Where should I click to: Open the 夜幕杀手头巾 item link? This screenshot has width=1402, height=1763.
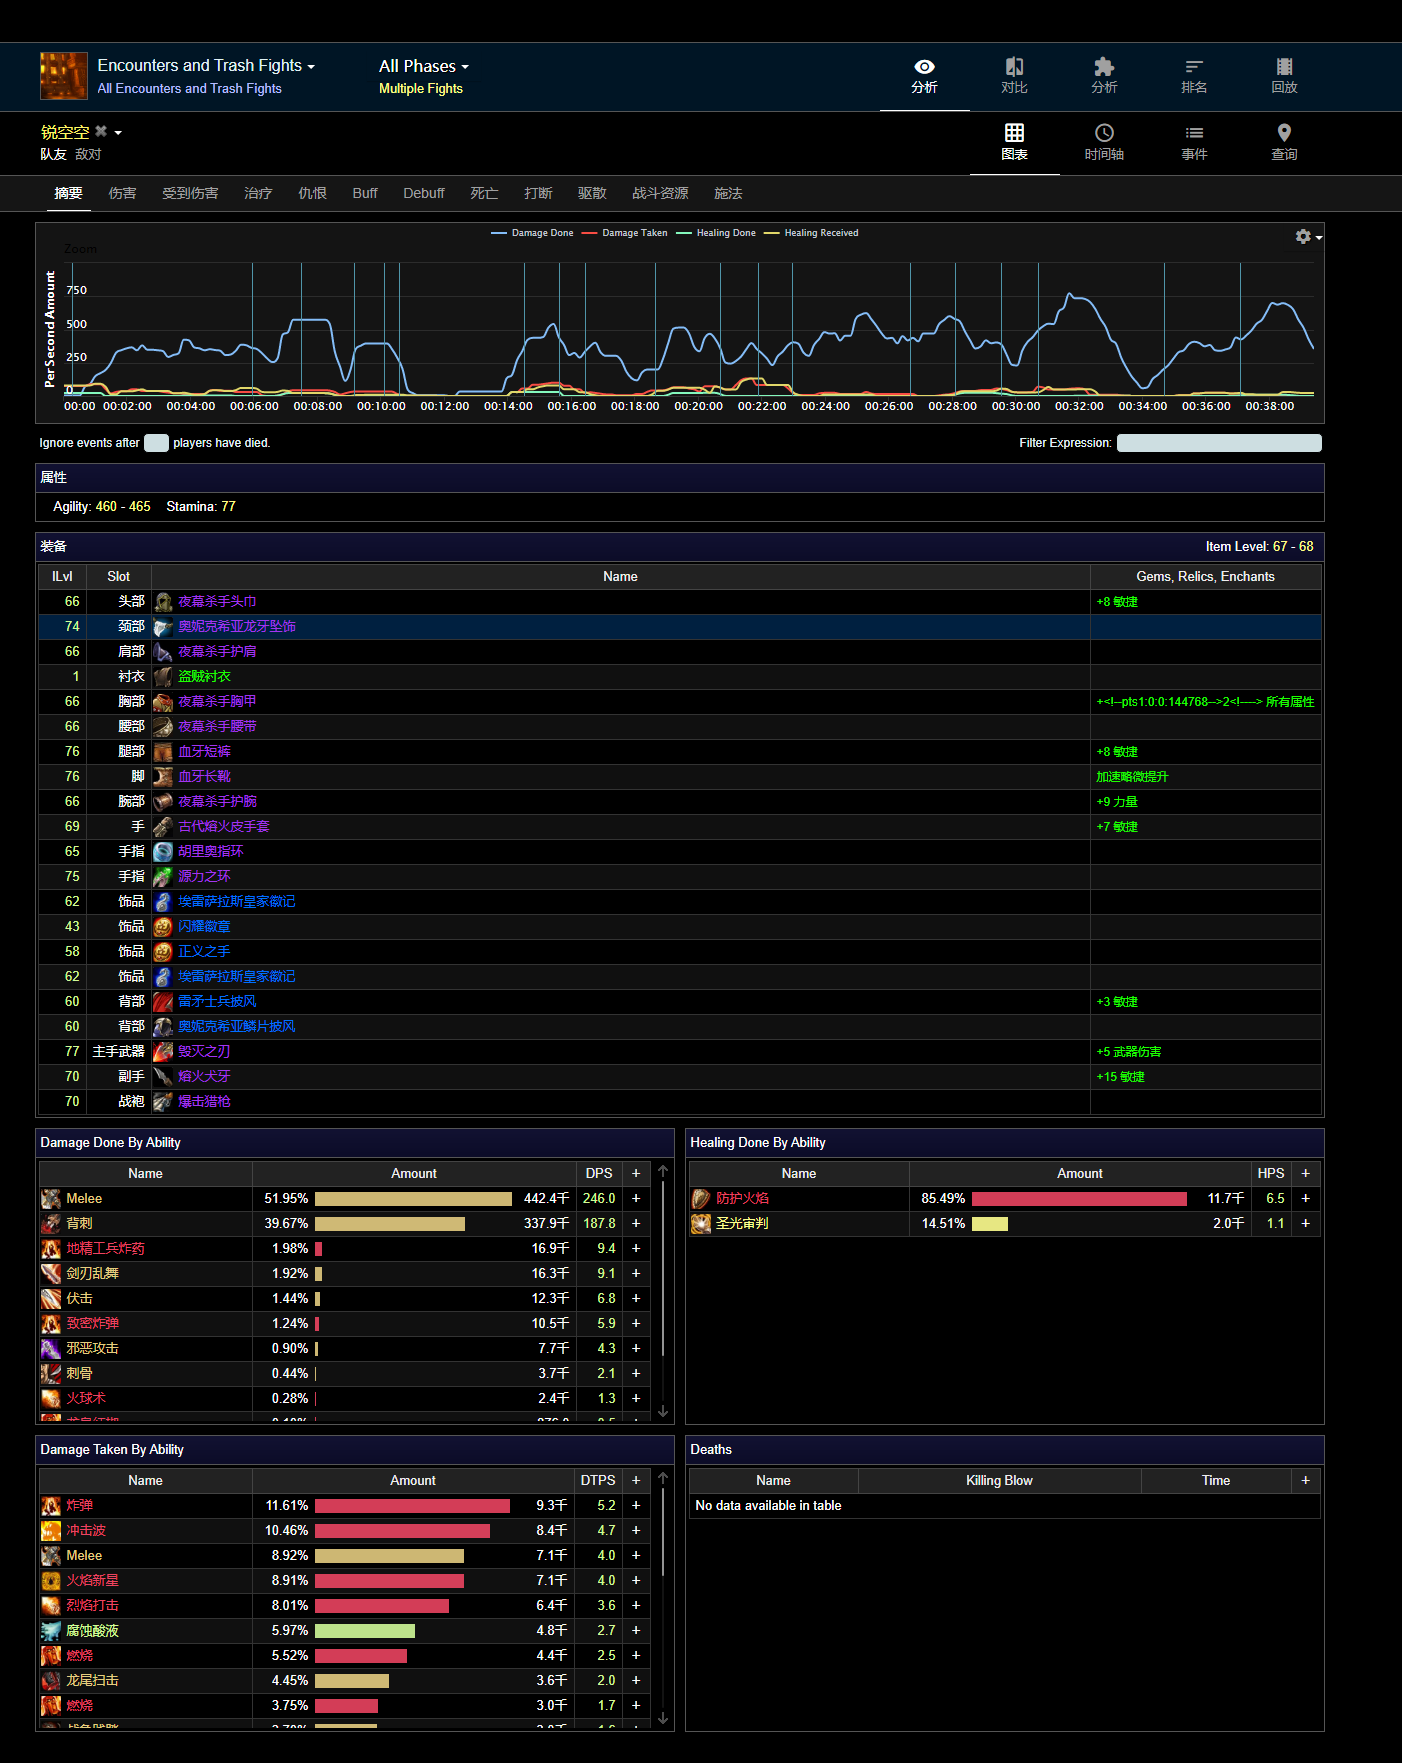(x=217, y=602)
